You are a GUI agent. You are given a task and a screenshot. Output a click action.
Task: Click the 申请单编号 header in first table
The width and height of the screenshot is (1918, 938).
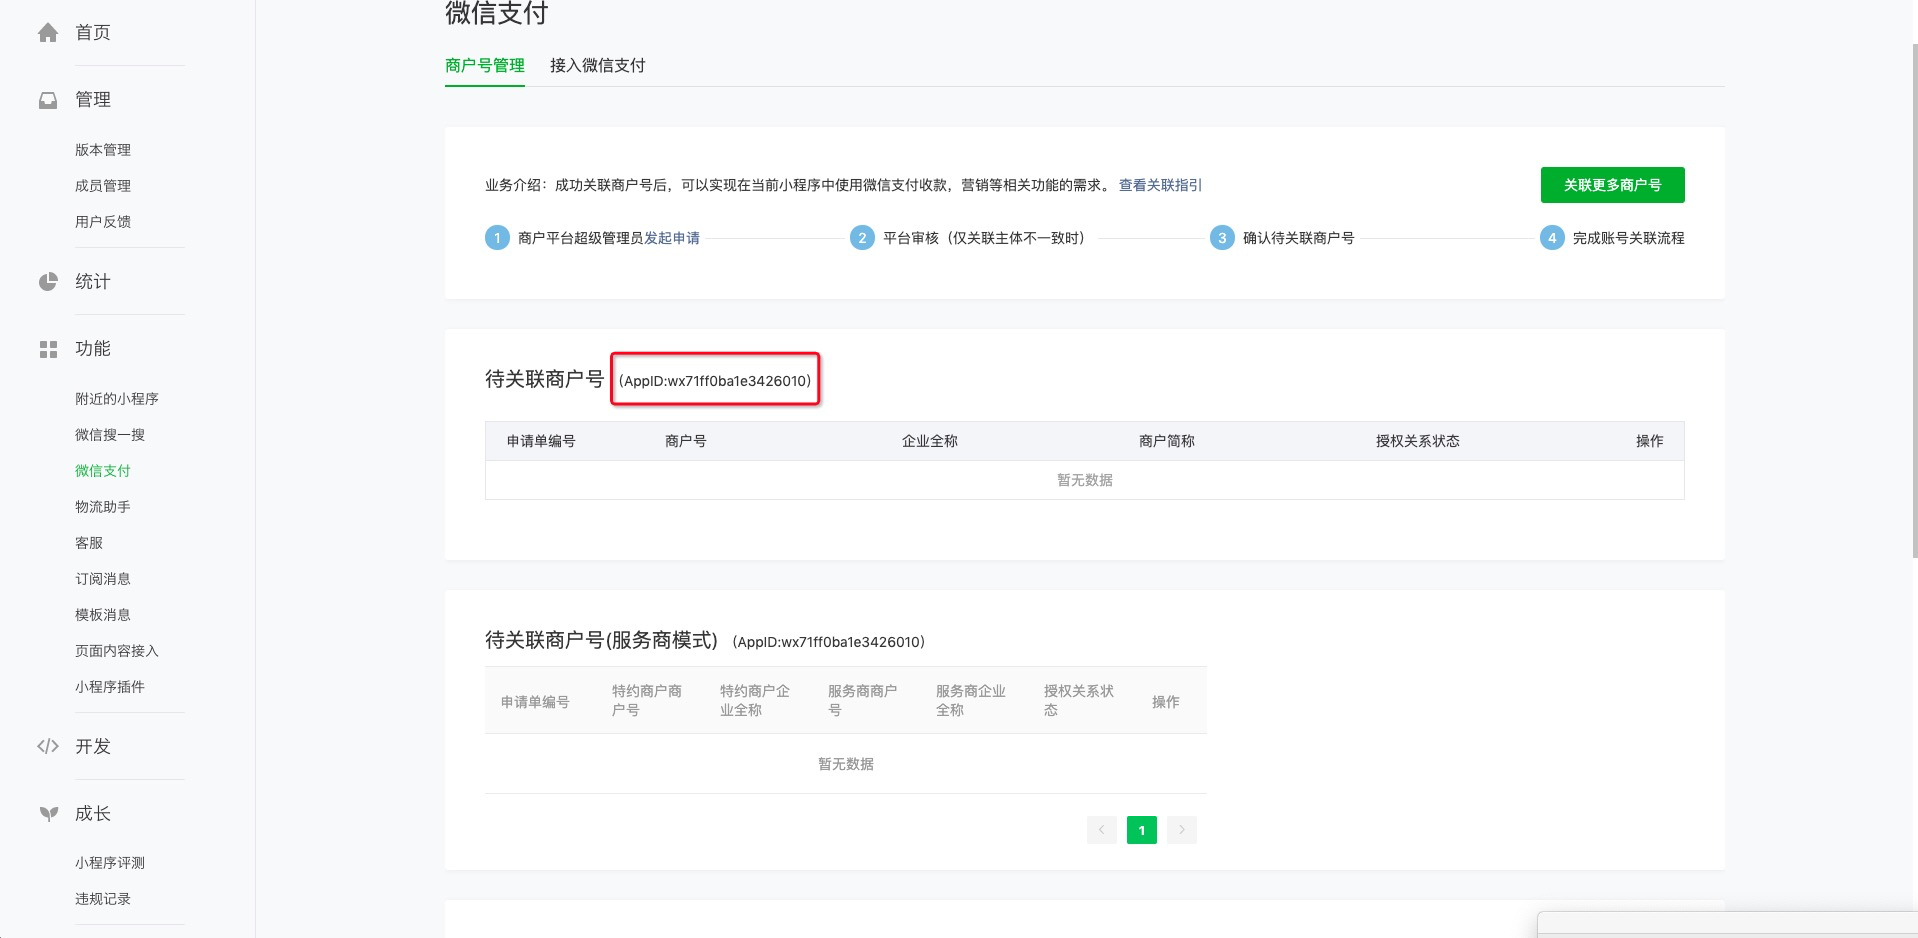click(541, 441)
